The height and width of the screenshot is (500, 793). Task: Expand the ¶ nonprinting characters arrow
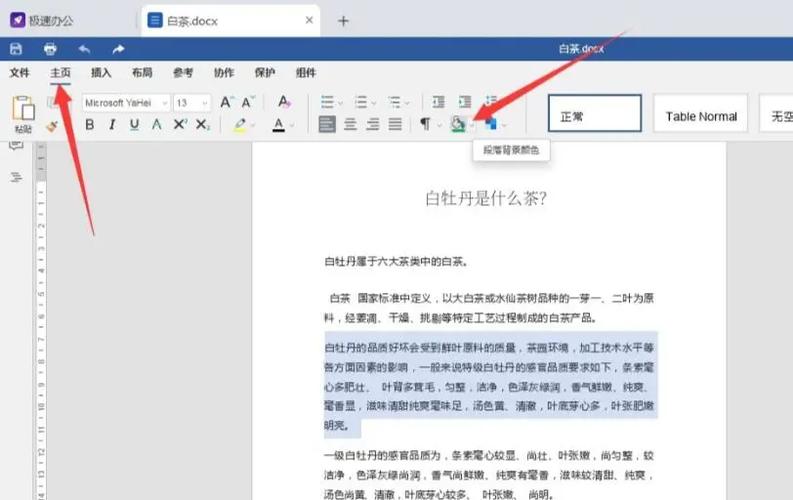coord(439,125)
